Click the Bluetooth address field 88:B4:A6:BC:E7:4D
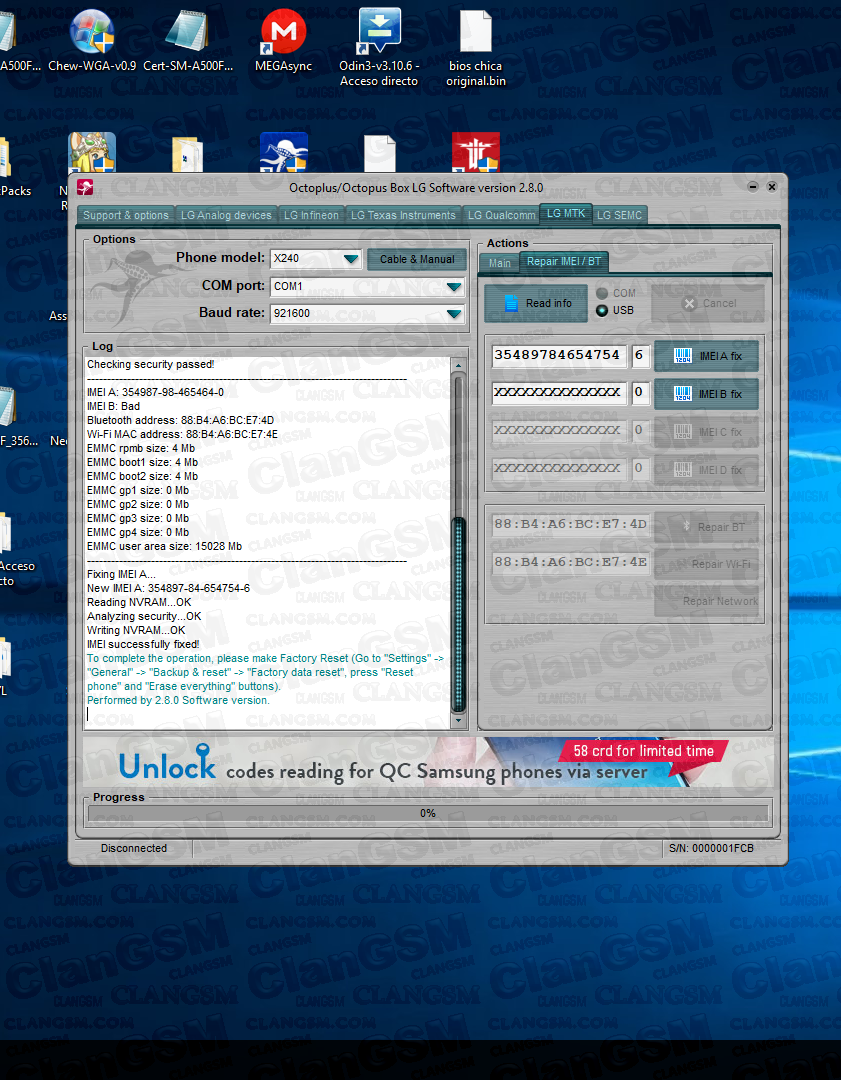Image resolution: width=841 pixels, height=1080 pixels. pyautogui.click(x=571, y=524)
